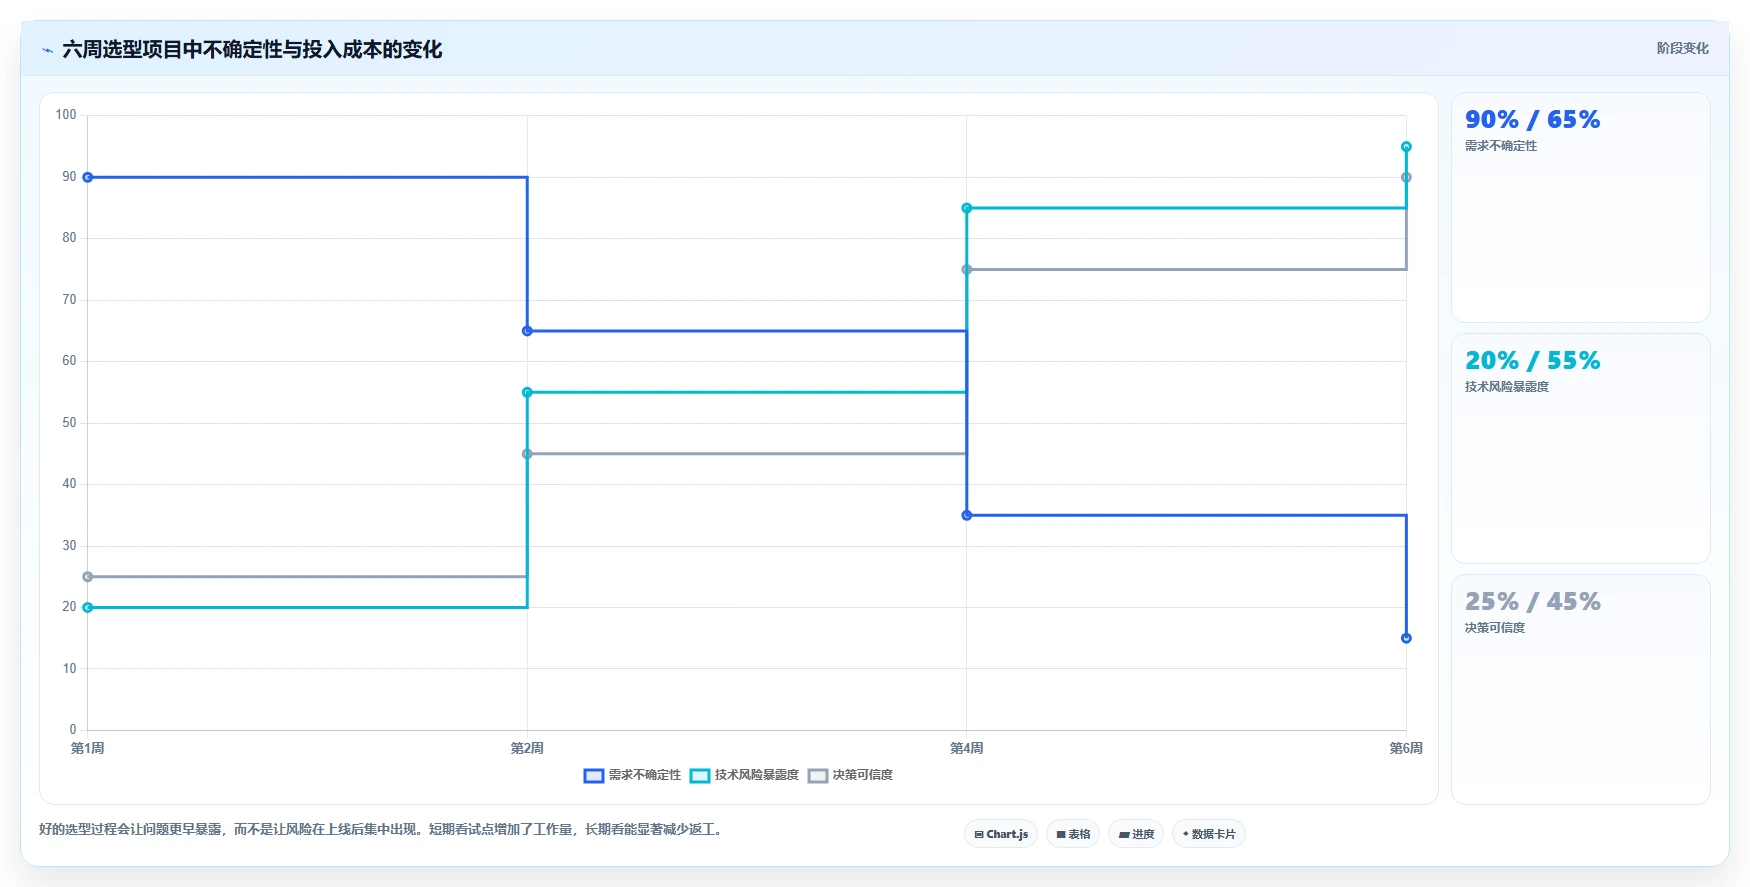Select the teal data point at 85 on 第4周
The width and height of the screenshot is (1750, 887).
pos(967,208)
